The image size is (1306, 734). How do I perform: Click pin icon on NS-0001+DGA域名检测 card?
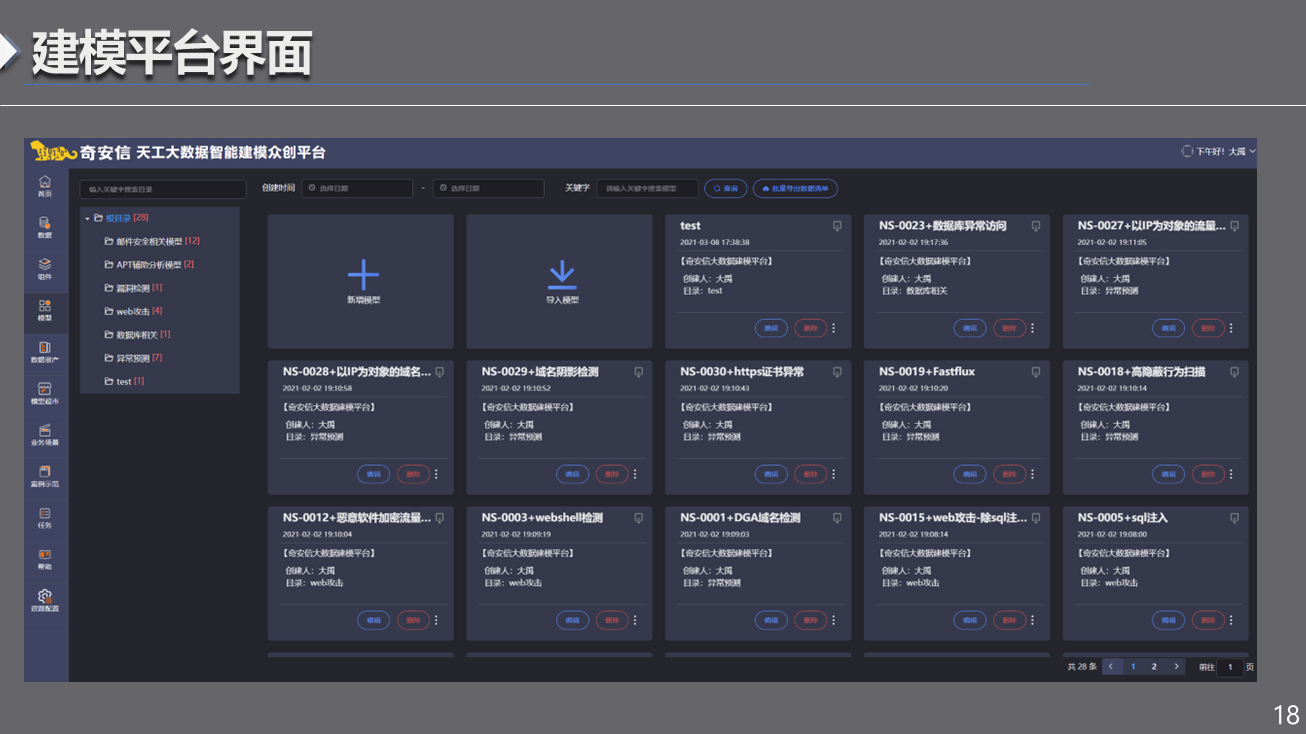tap(837, 518)
